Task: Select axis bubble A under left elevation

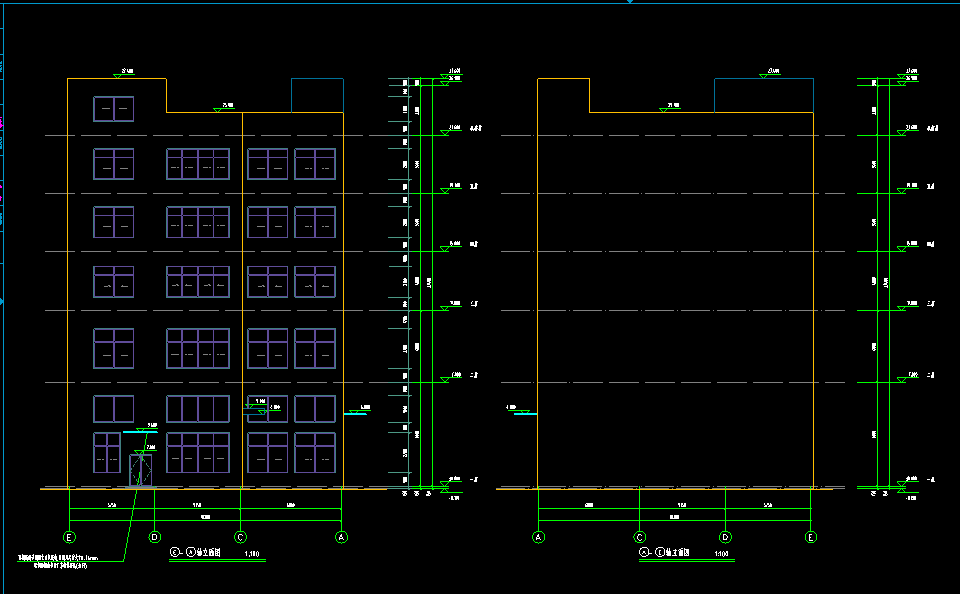Action: 342,537
